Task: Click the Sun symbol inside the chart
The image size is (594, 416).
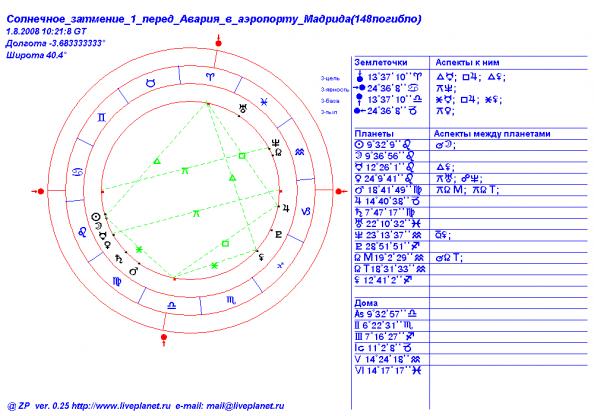Action: point(95,217)
